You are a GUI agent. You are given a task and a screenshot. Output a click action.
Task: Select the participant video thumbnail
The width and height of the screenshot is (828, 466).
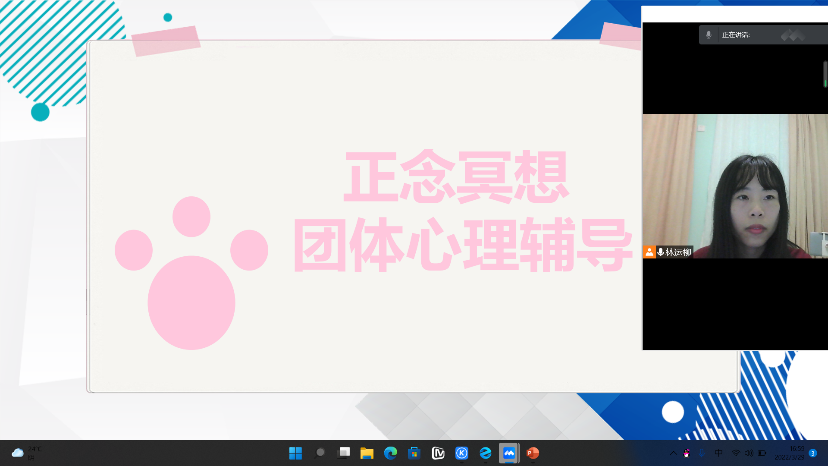(734, 186)
